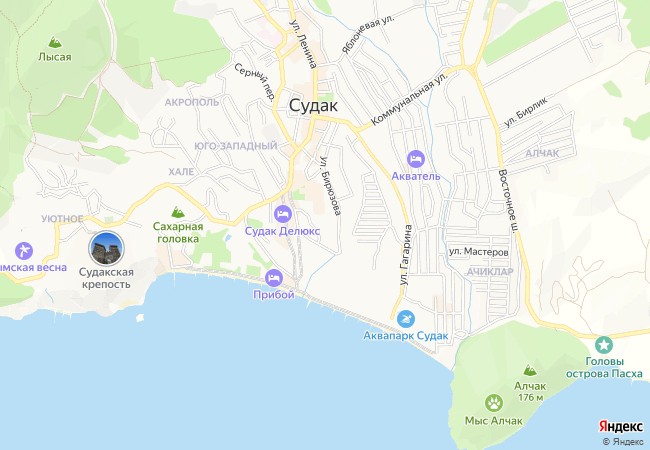Screen dimensions: 650x450
Task: Select the Алчак 176 м mountain icon
Action: pyautogui.click(x=530, y=370)
